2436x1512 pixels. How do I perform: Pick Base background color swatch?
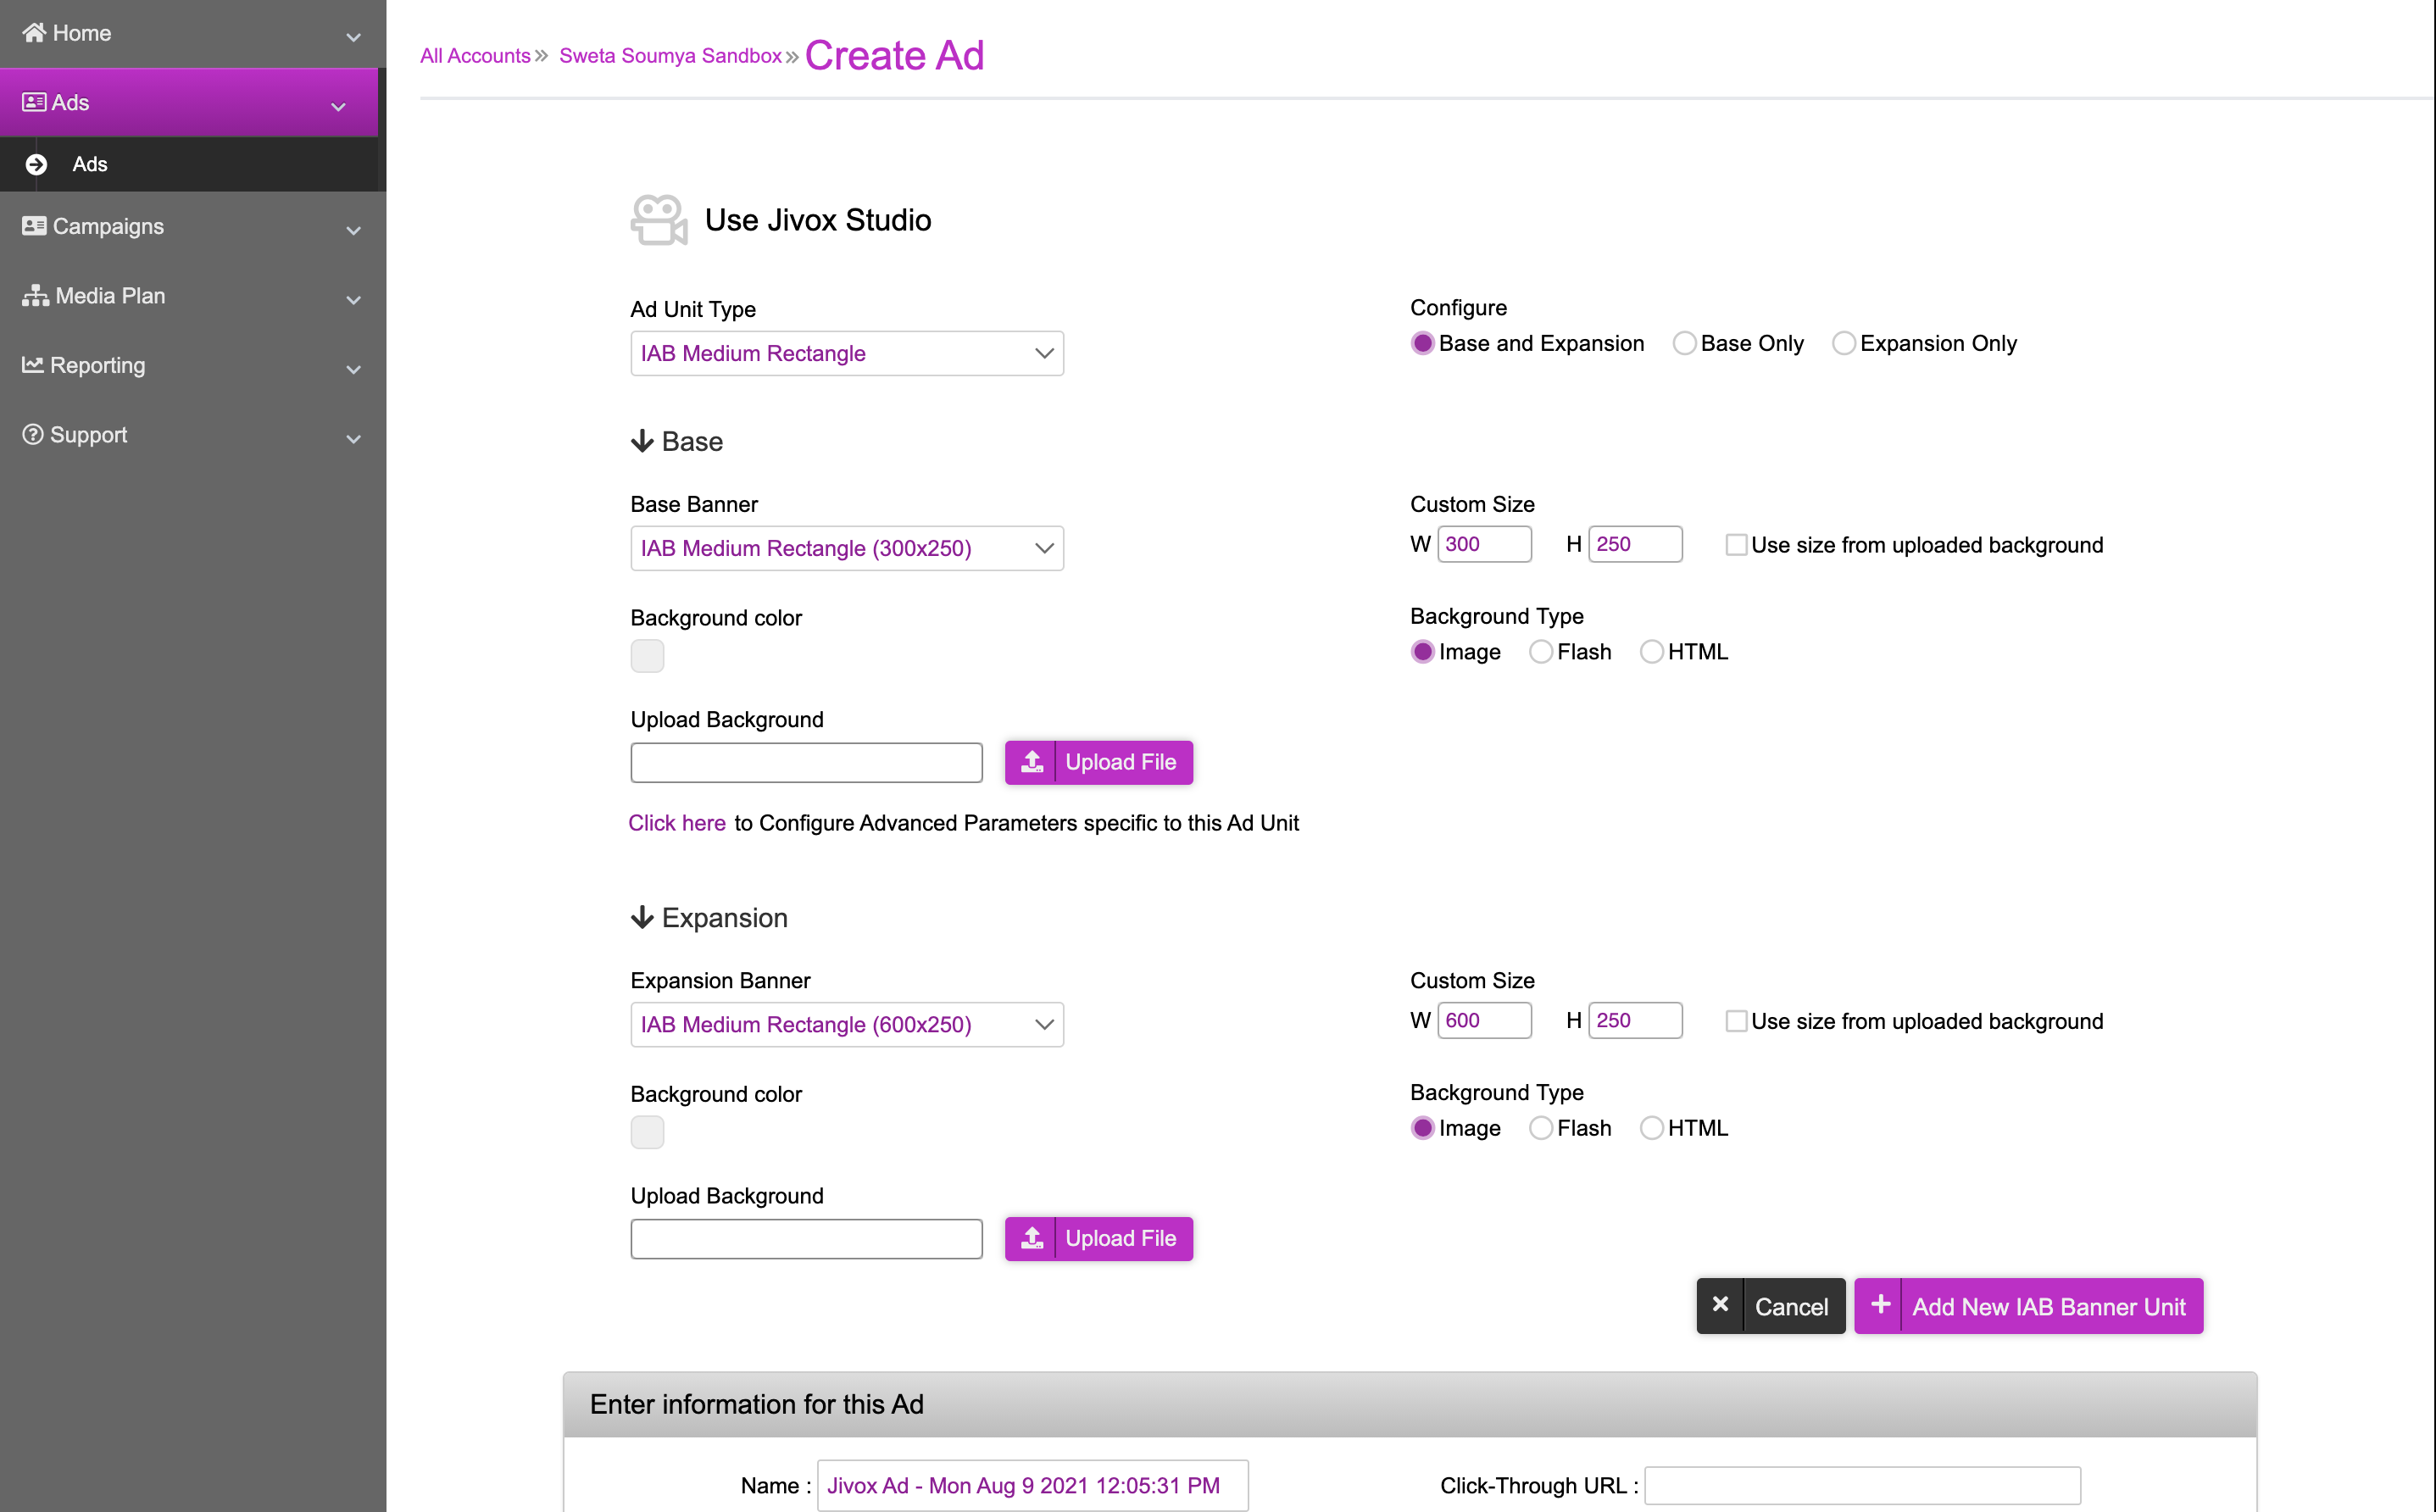(x=647, y=656)
